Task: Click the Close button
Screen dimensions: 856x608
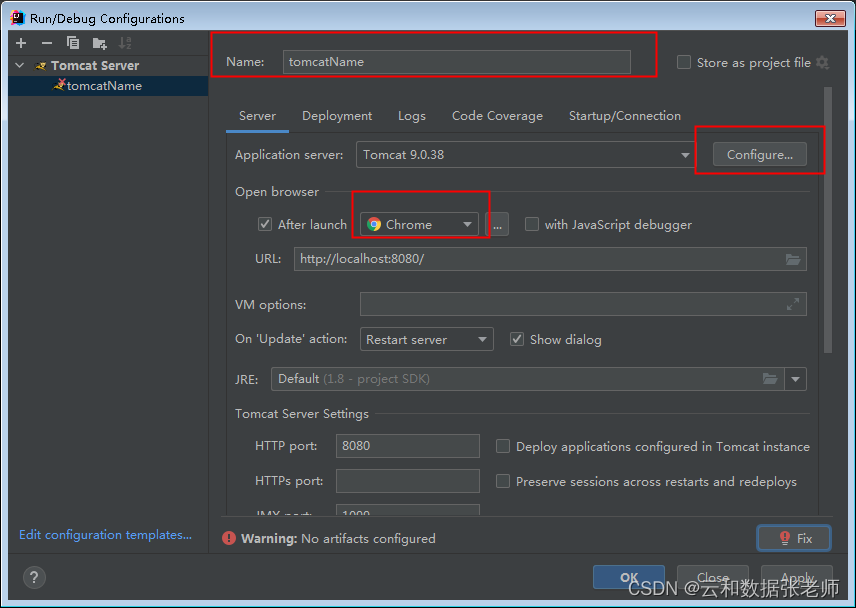Action: (x=712, y=577)
